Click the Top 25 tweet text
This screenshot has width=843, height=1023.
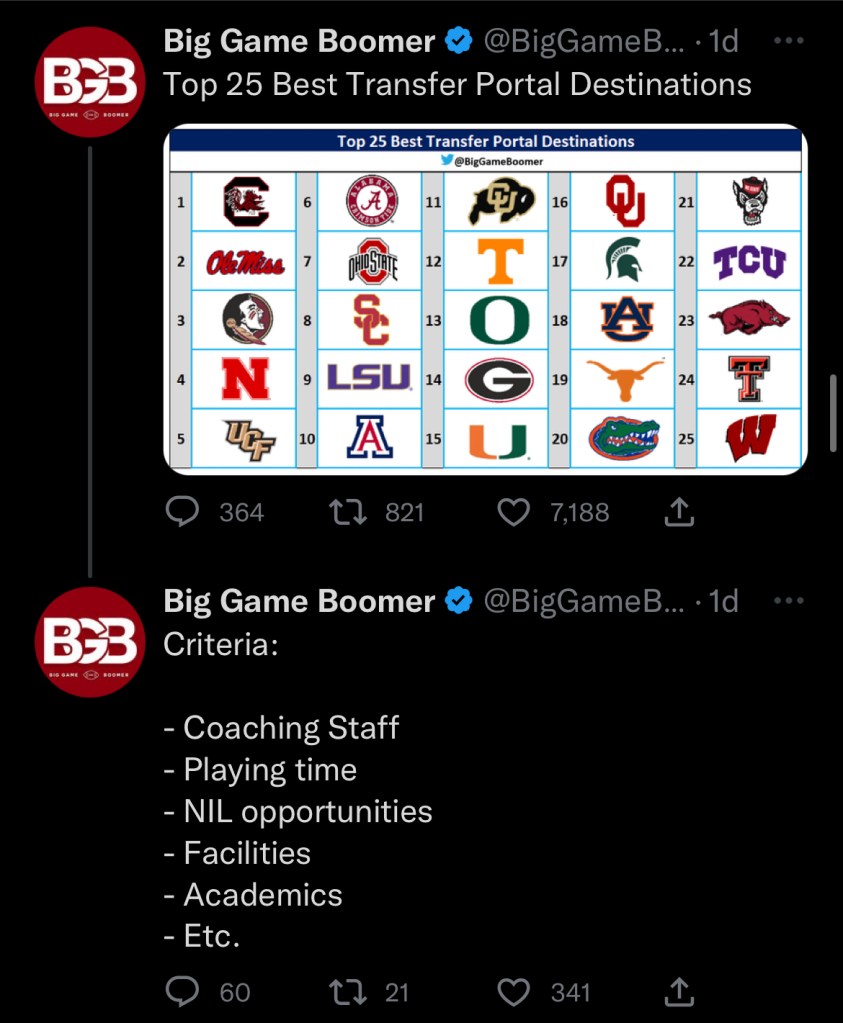457,84
